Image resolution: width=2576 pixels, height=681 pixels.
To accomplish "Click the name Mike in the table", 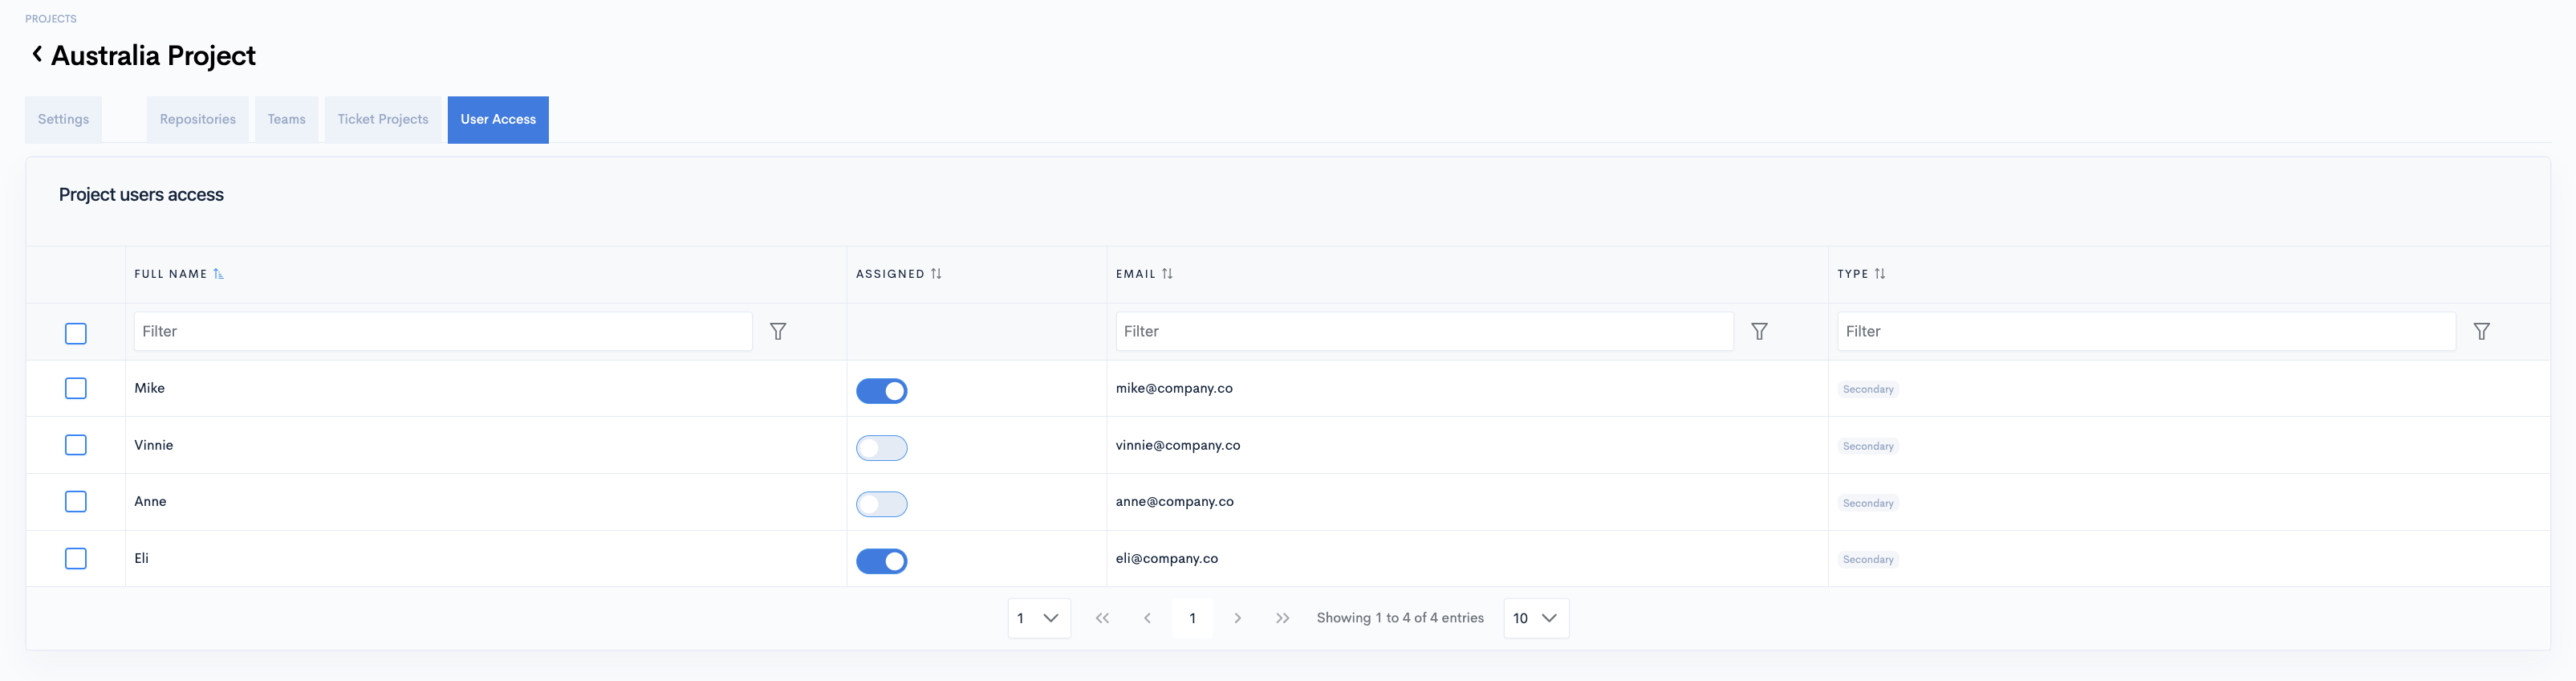I will coord(150,388).
